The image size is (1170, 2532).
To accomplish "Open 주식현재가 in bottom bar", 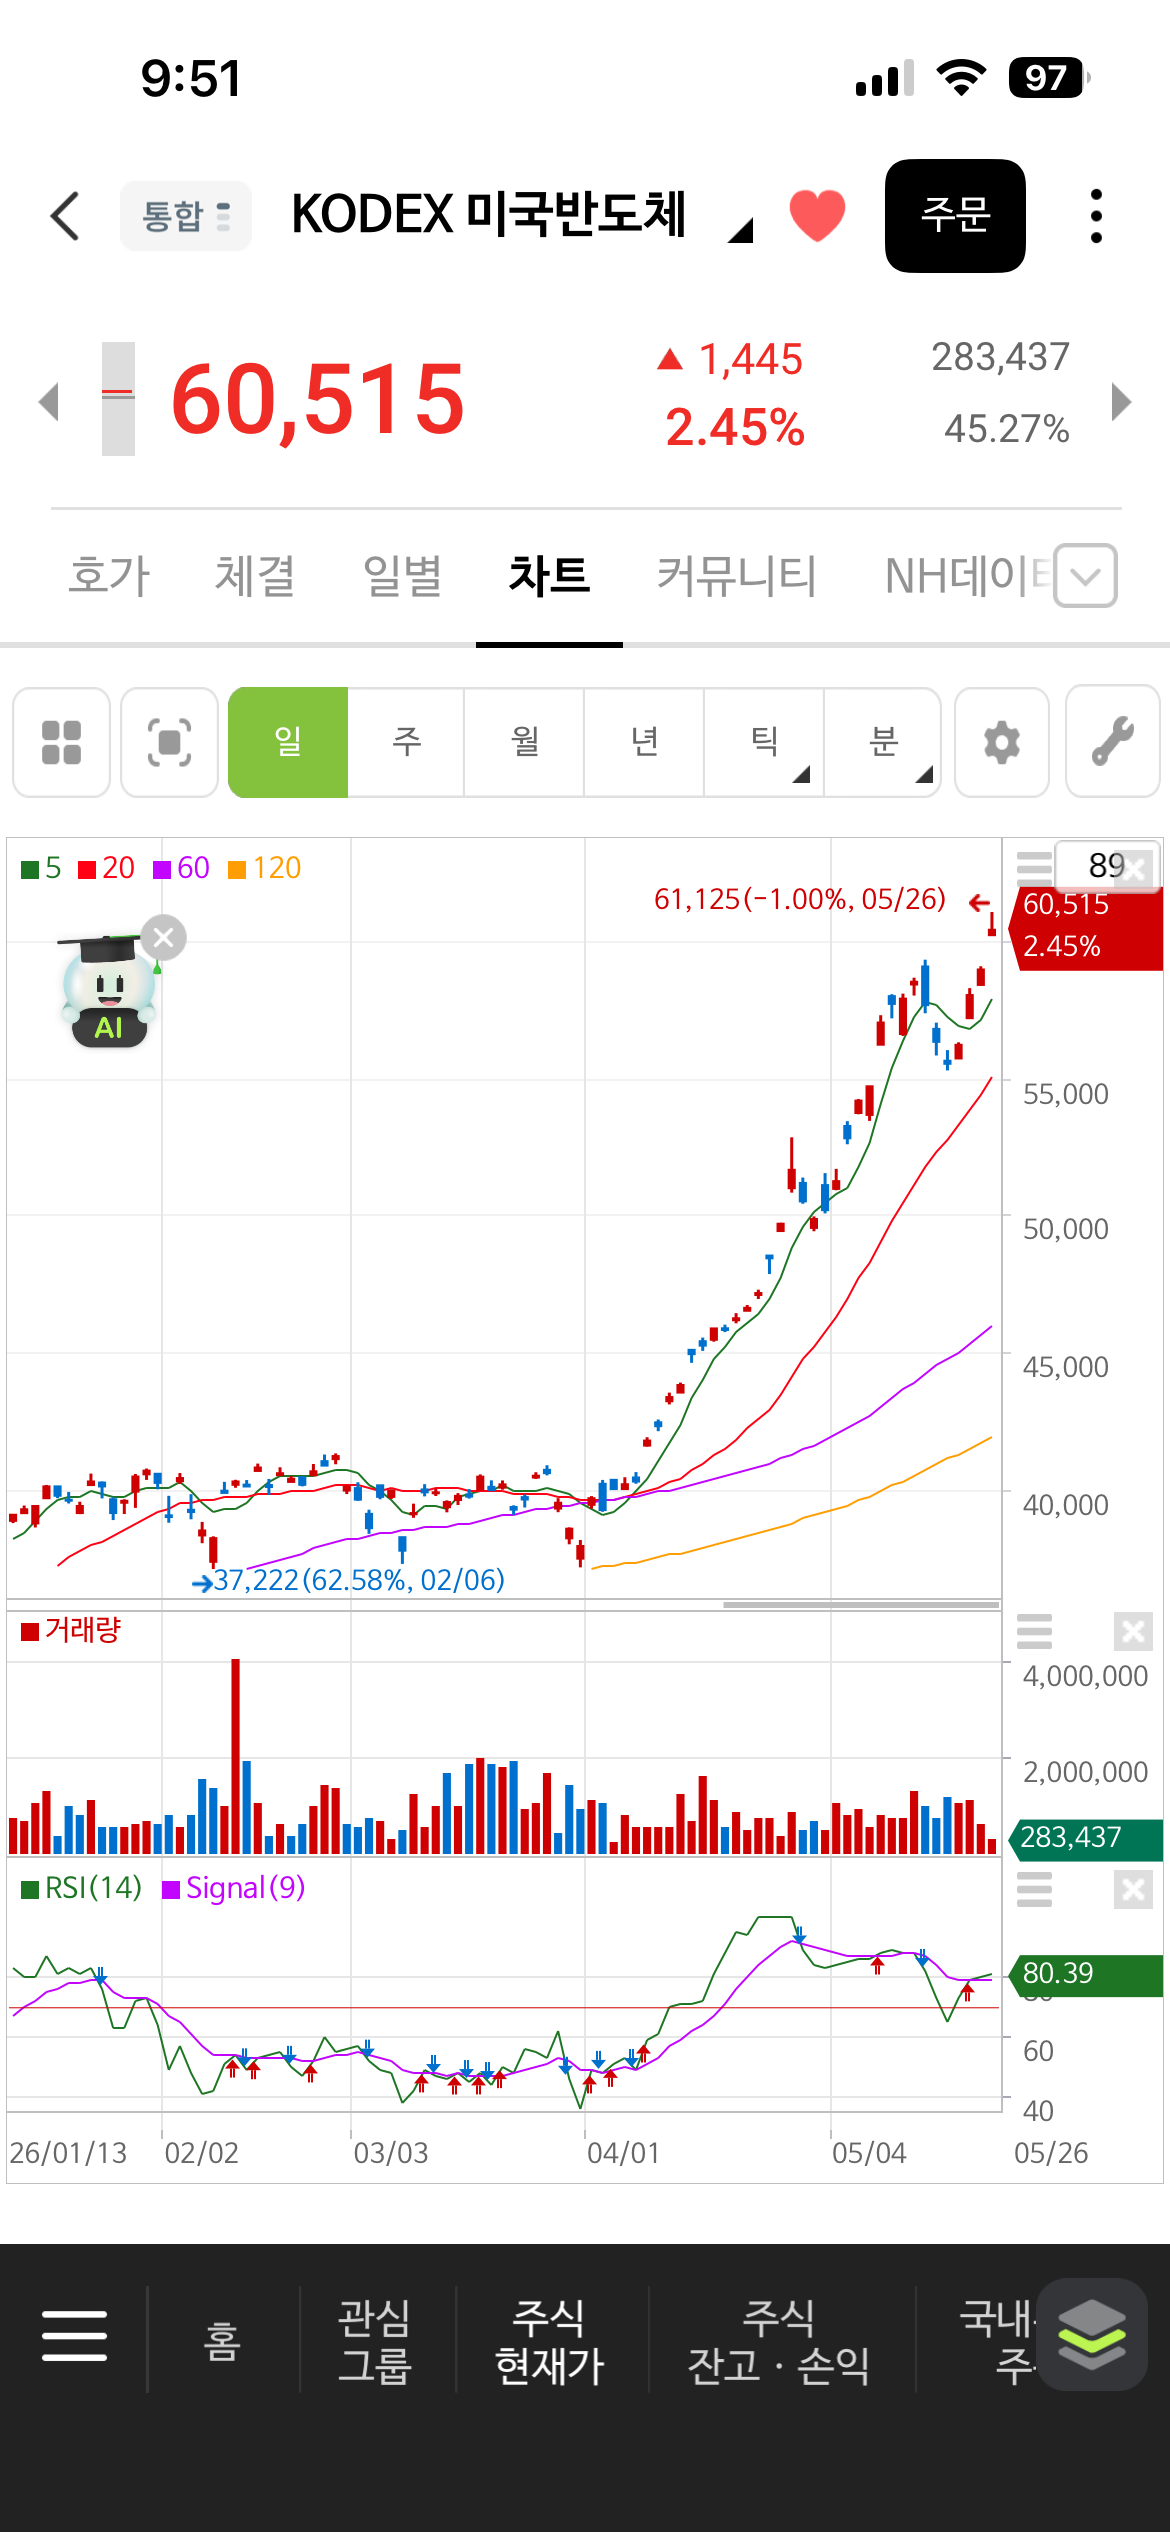I will [549, 2340].
